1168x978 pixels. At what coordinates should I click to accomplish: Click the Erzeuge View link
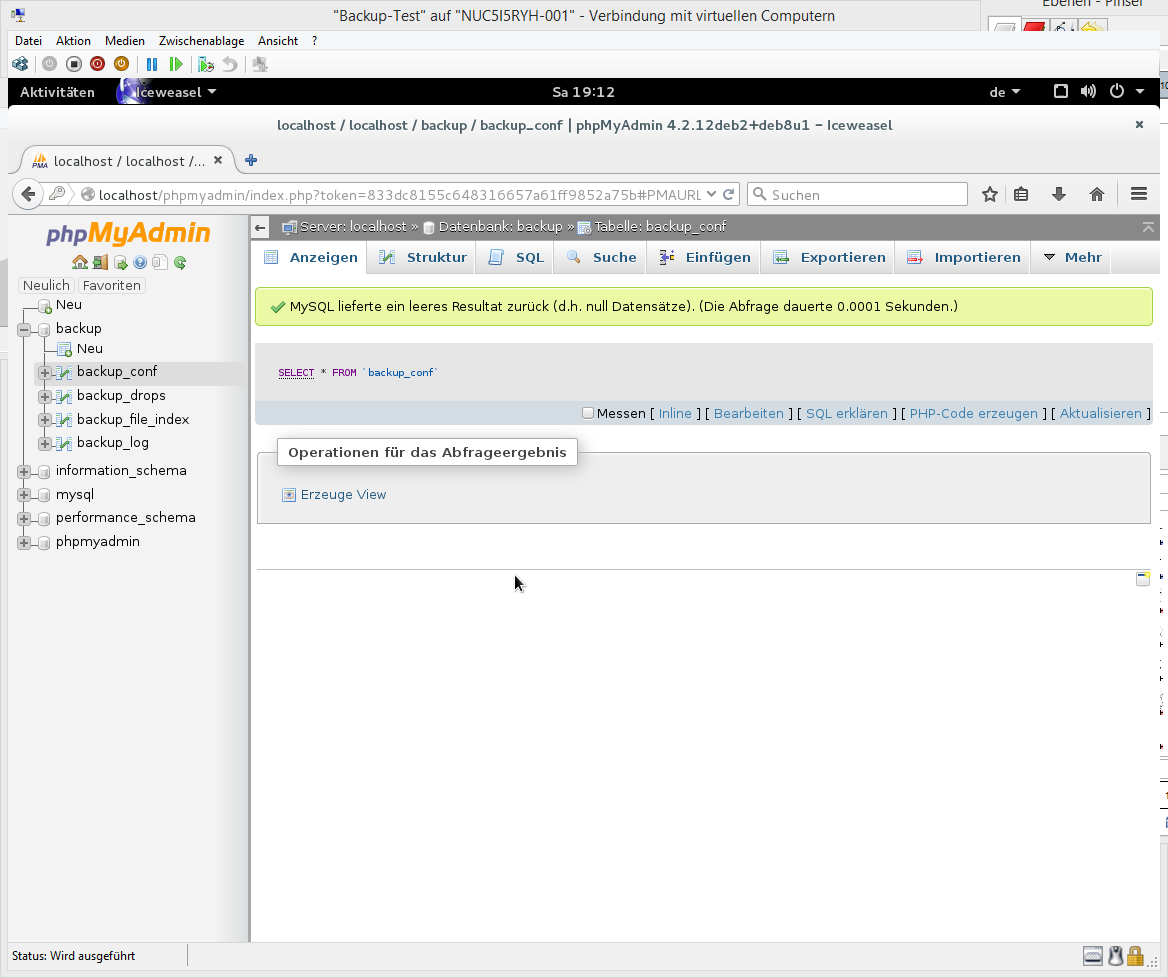pyautogui.click(x=343, y=495)
